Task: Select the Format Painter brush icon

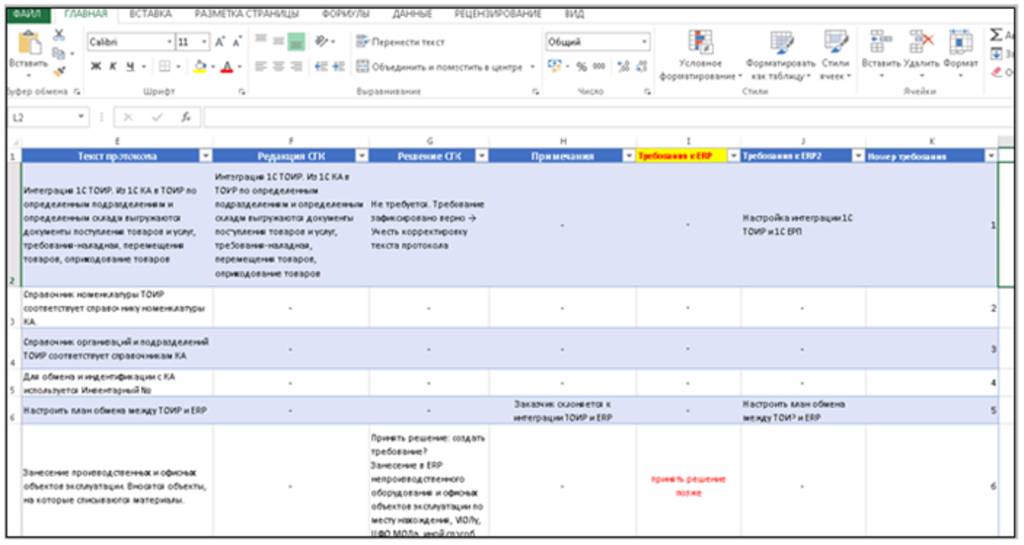Action: click(59, 71)
